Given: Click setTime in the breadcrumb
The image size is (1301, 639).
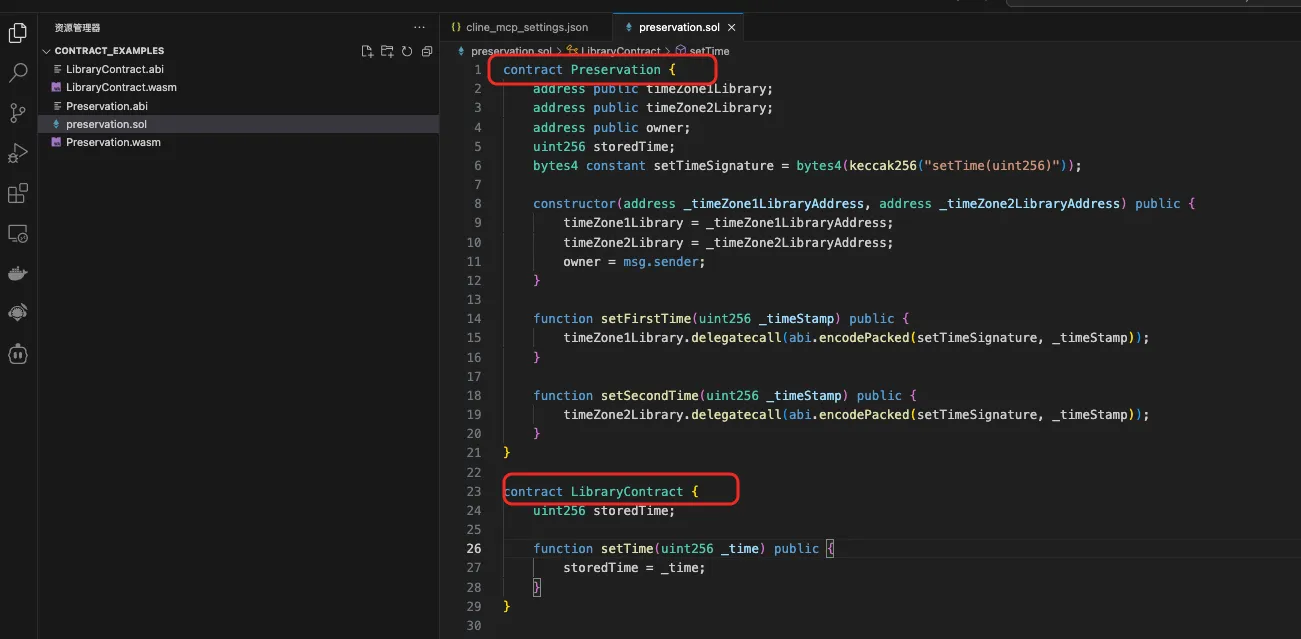Looking at the screenshot, I should point(709,51).
